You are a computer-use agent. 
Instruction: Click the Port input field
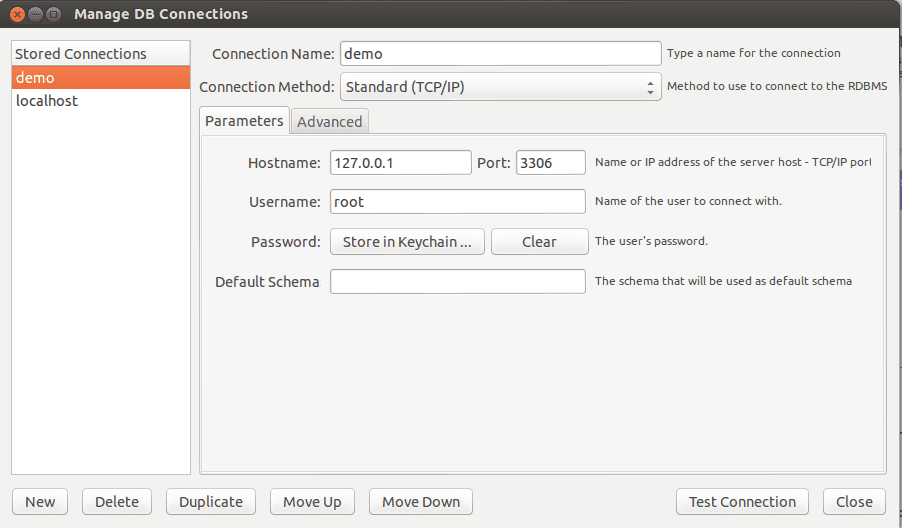tap(551, 163)
